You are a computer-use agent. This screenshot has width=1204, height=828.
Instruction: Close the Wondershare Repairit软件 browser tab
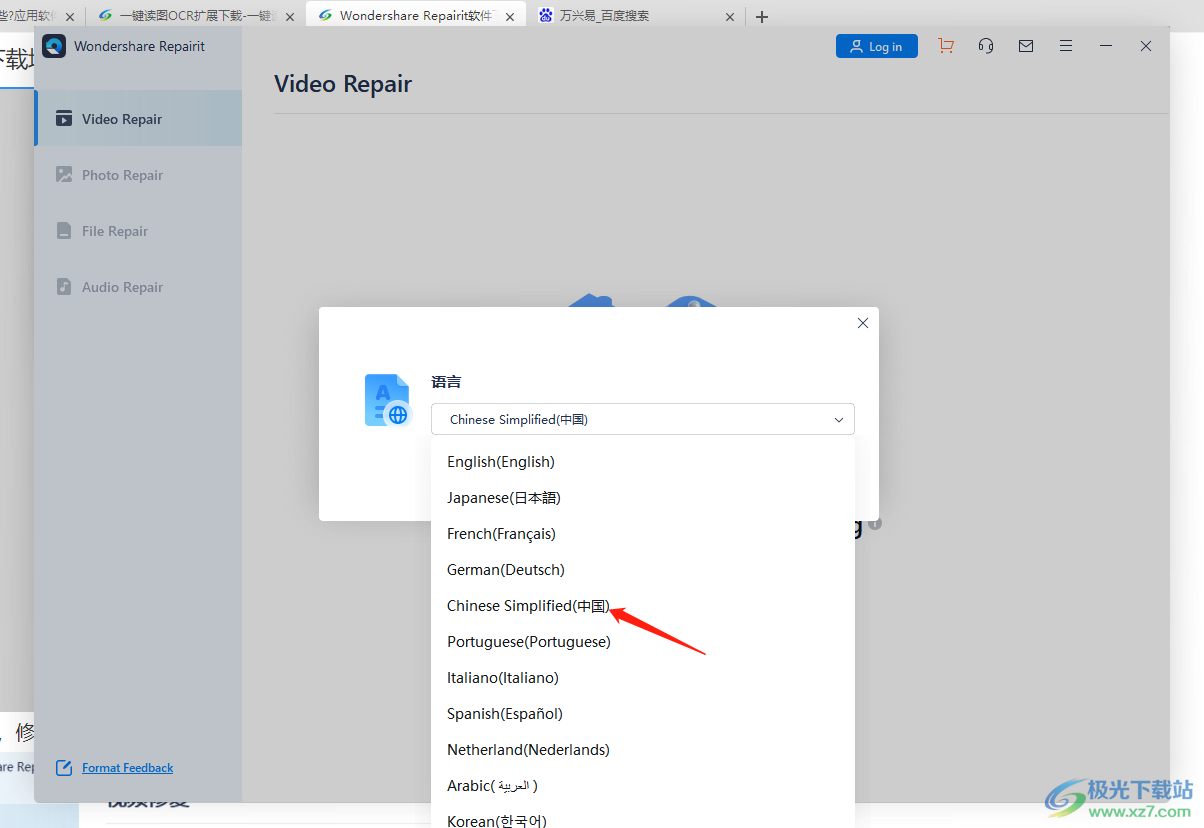click(x=510, y=17)
